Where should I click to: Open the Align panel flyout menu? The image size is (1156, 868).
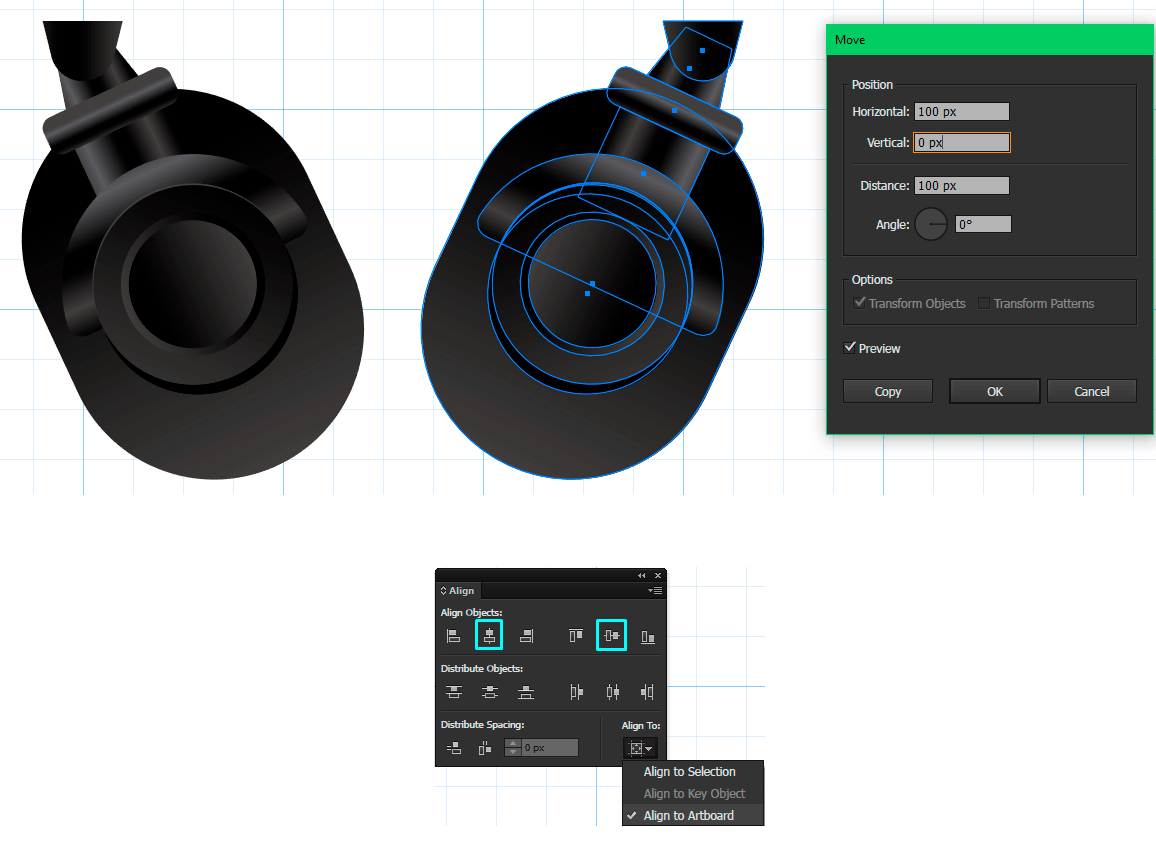pos(655,591)
